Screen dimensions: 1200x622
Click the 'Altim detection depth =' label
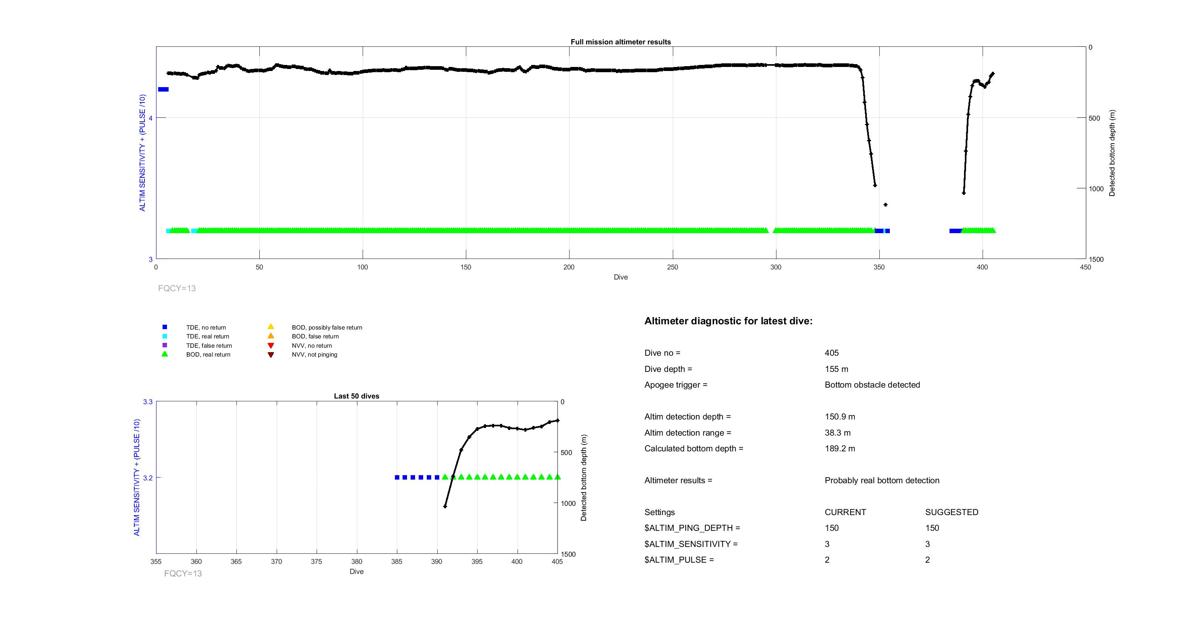point(688,417)
